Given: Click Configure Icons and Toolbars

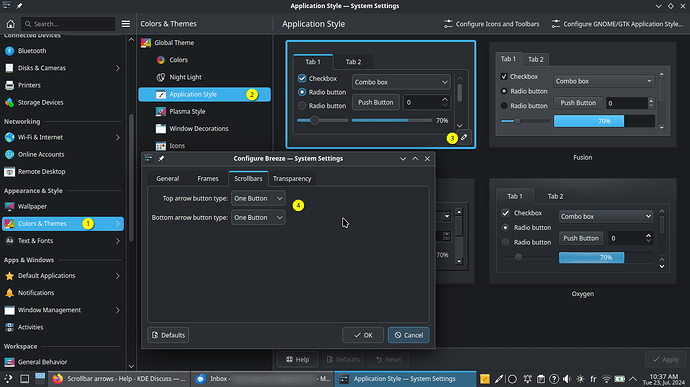Looking at the screenshot, I should point(492,24).
